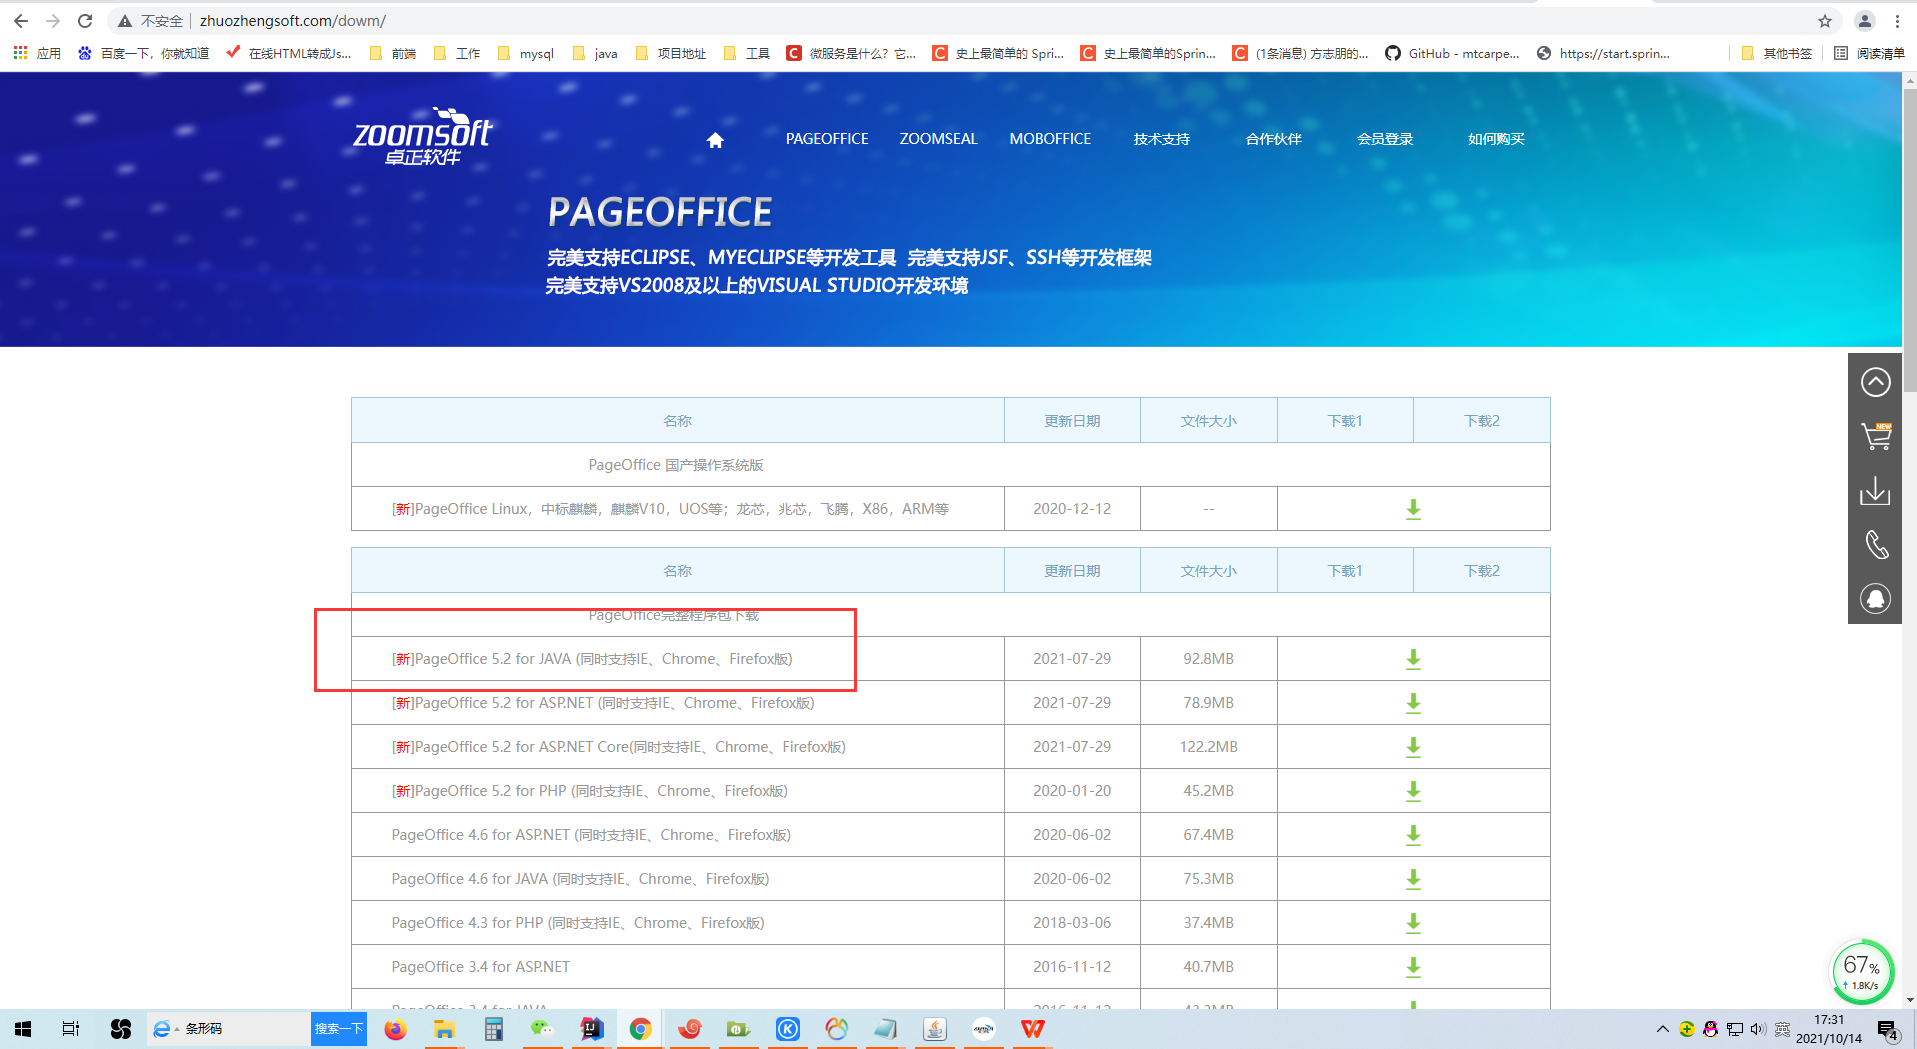The image size is (1917, 1049).
Task: Open the PAGEOFFICE menu item
Action: pyautogui.click(x=827, y=139)
